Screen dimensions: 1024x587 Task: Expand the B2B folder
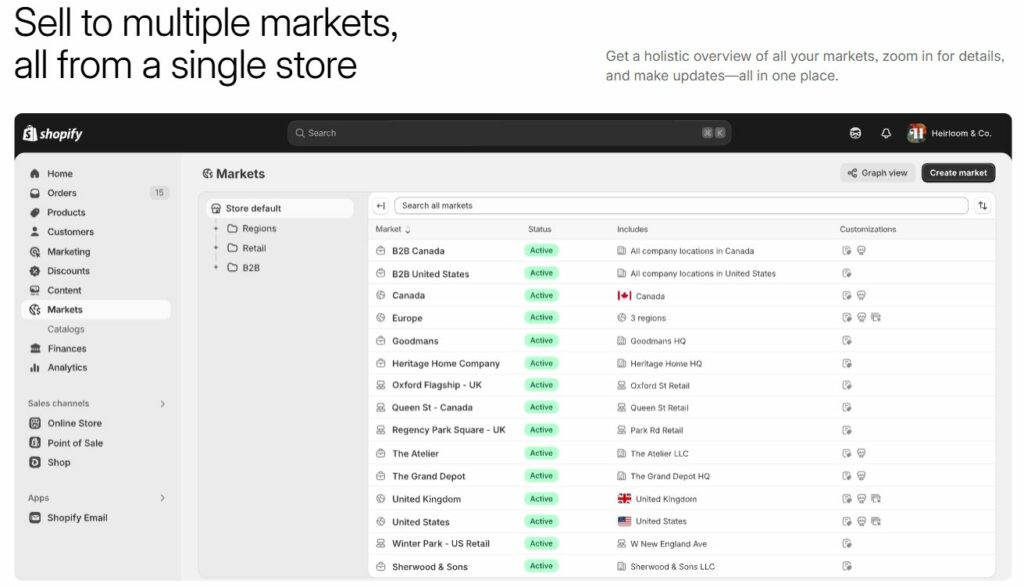(216, 268)
